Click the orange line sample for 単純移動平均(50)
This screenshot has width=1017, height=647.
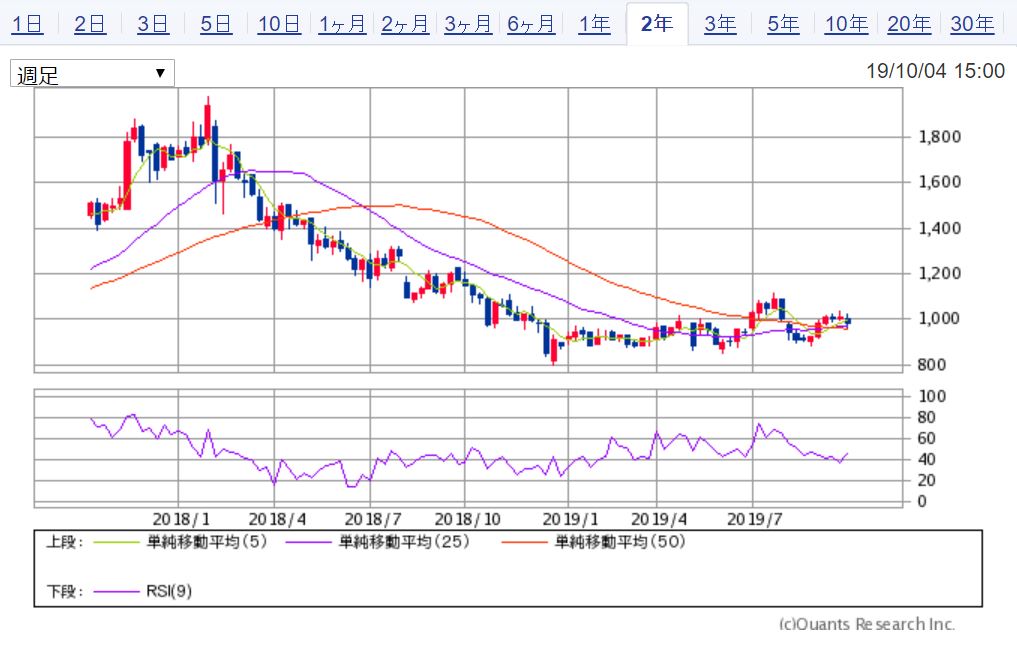pos(524,542)
